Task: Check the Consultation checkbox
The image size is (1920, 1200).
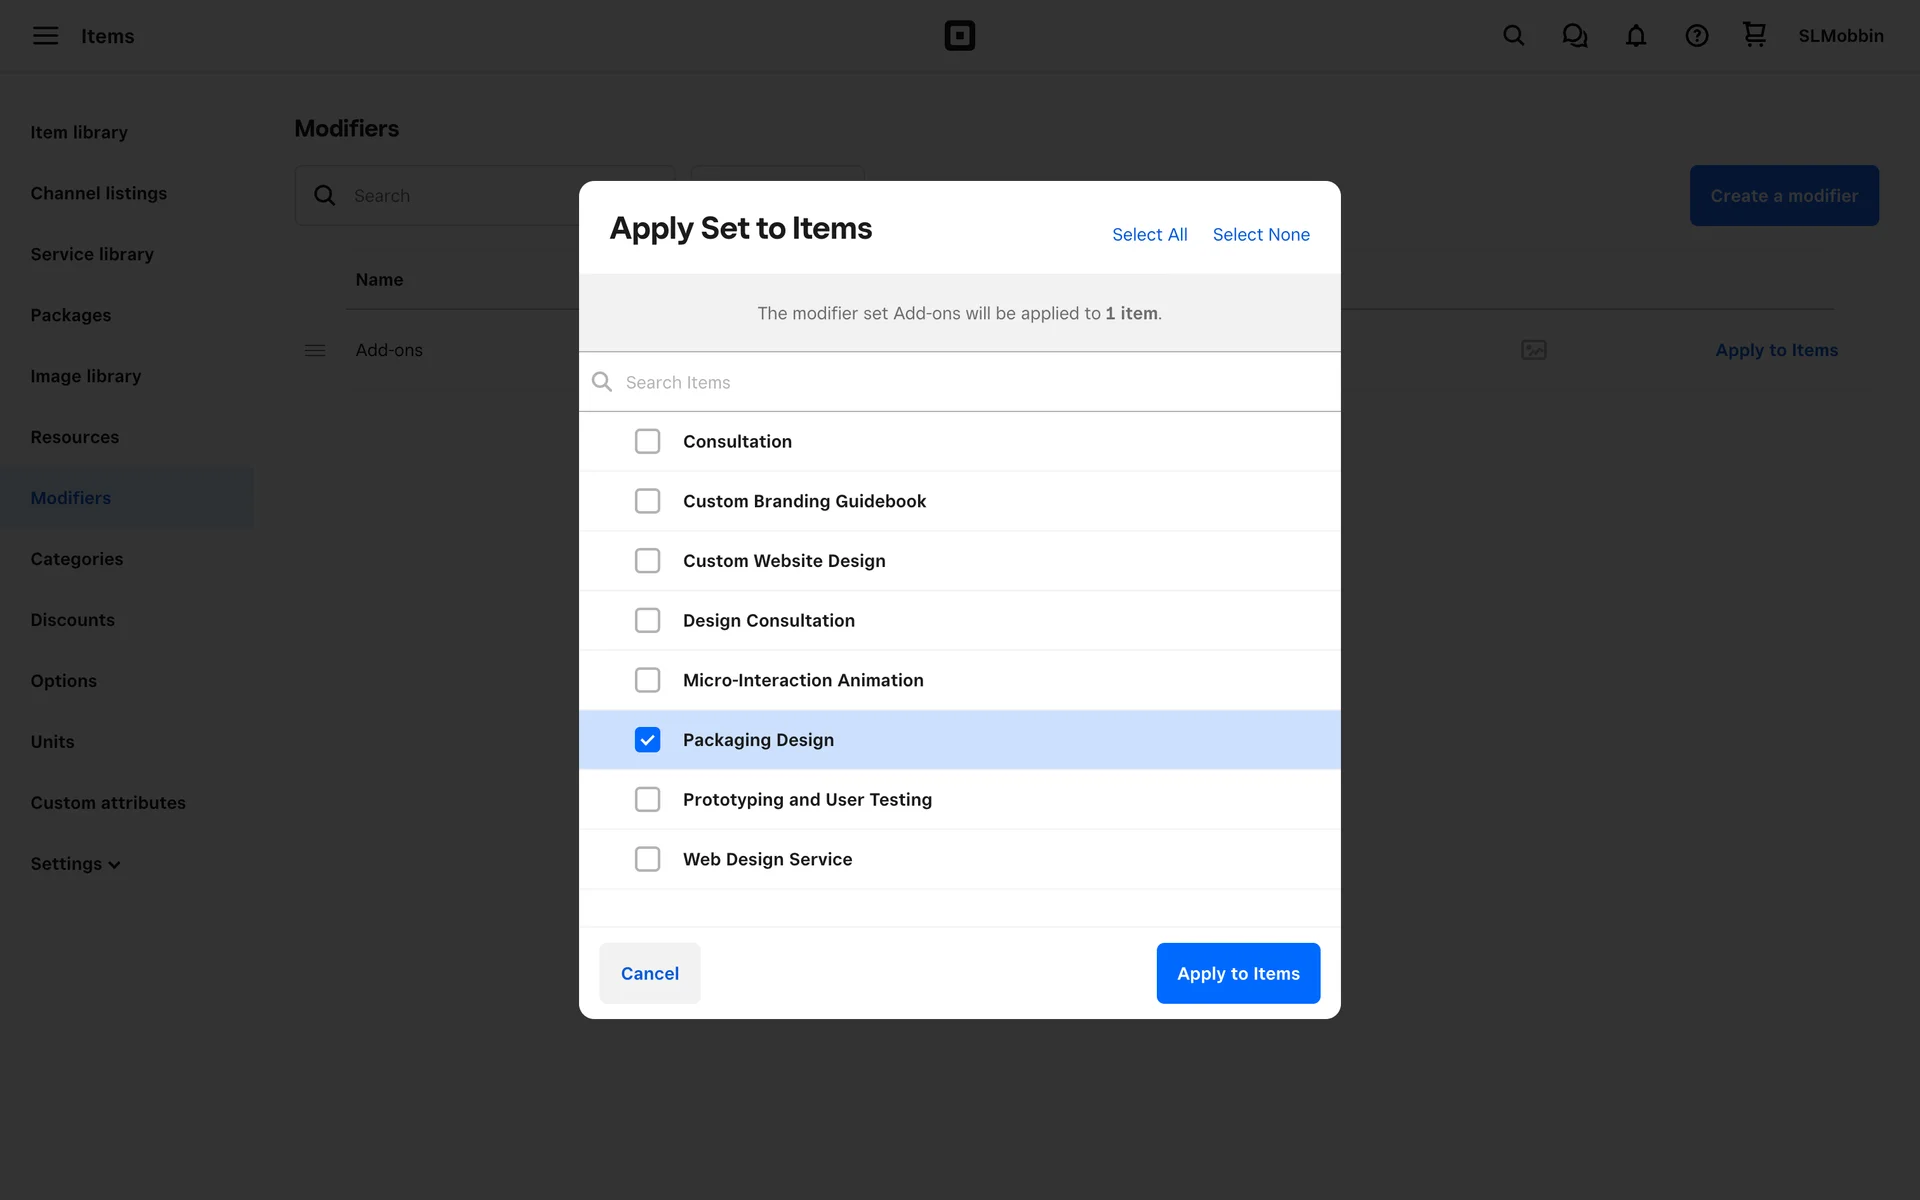Action: pyautogui.click(x=647, y=441)
